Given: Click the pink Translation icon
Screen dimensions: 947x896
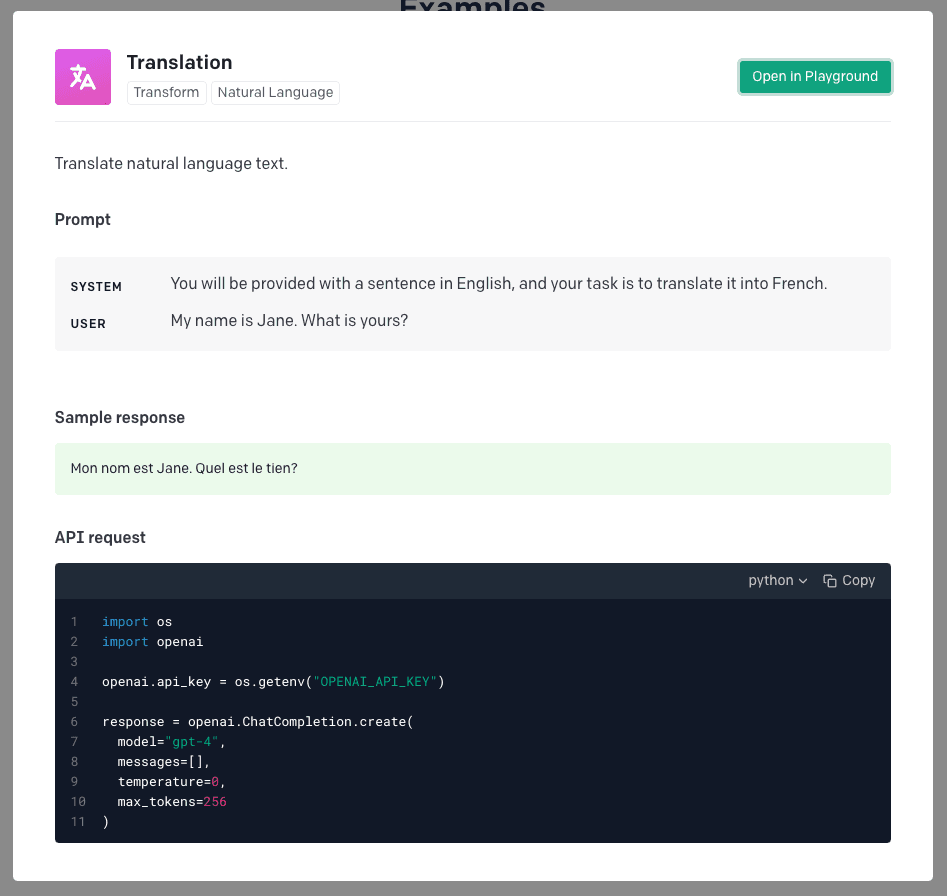Looking at the screenshot, I should pyautogui.click(x=83, y=77).
